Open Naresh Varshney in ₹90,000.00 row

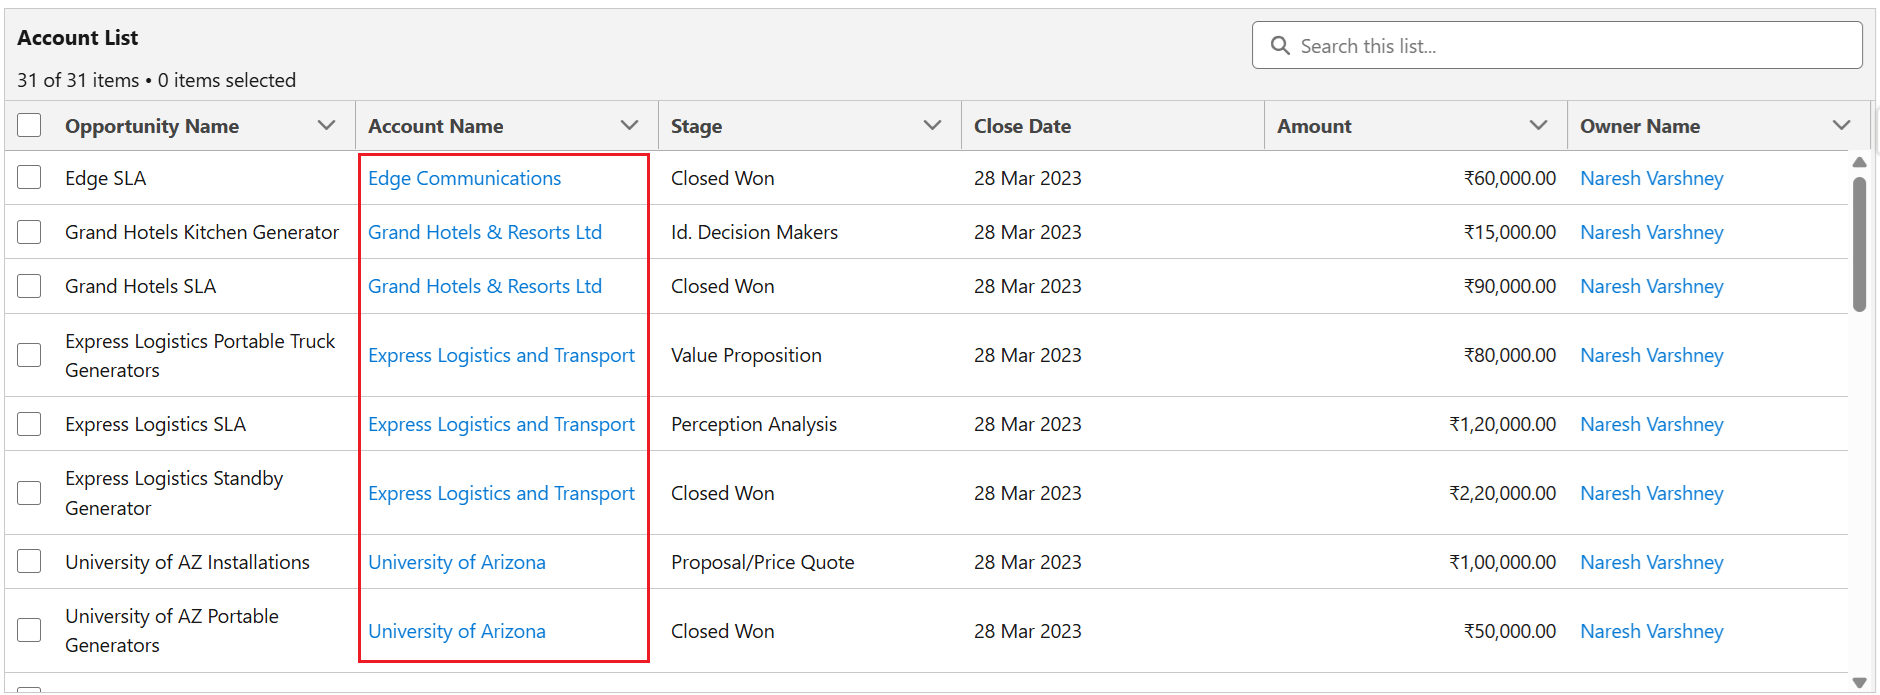(x=1651, y=286)
